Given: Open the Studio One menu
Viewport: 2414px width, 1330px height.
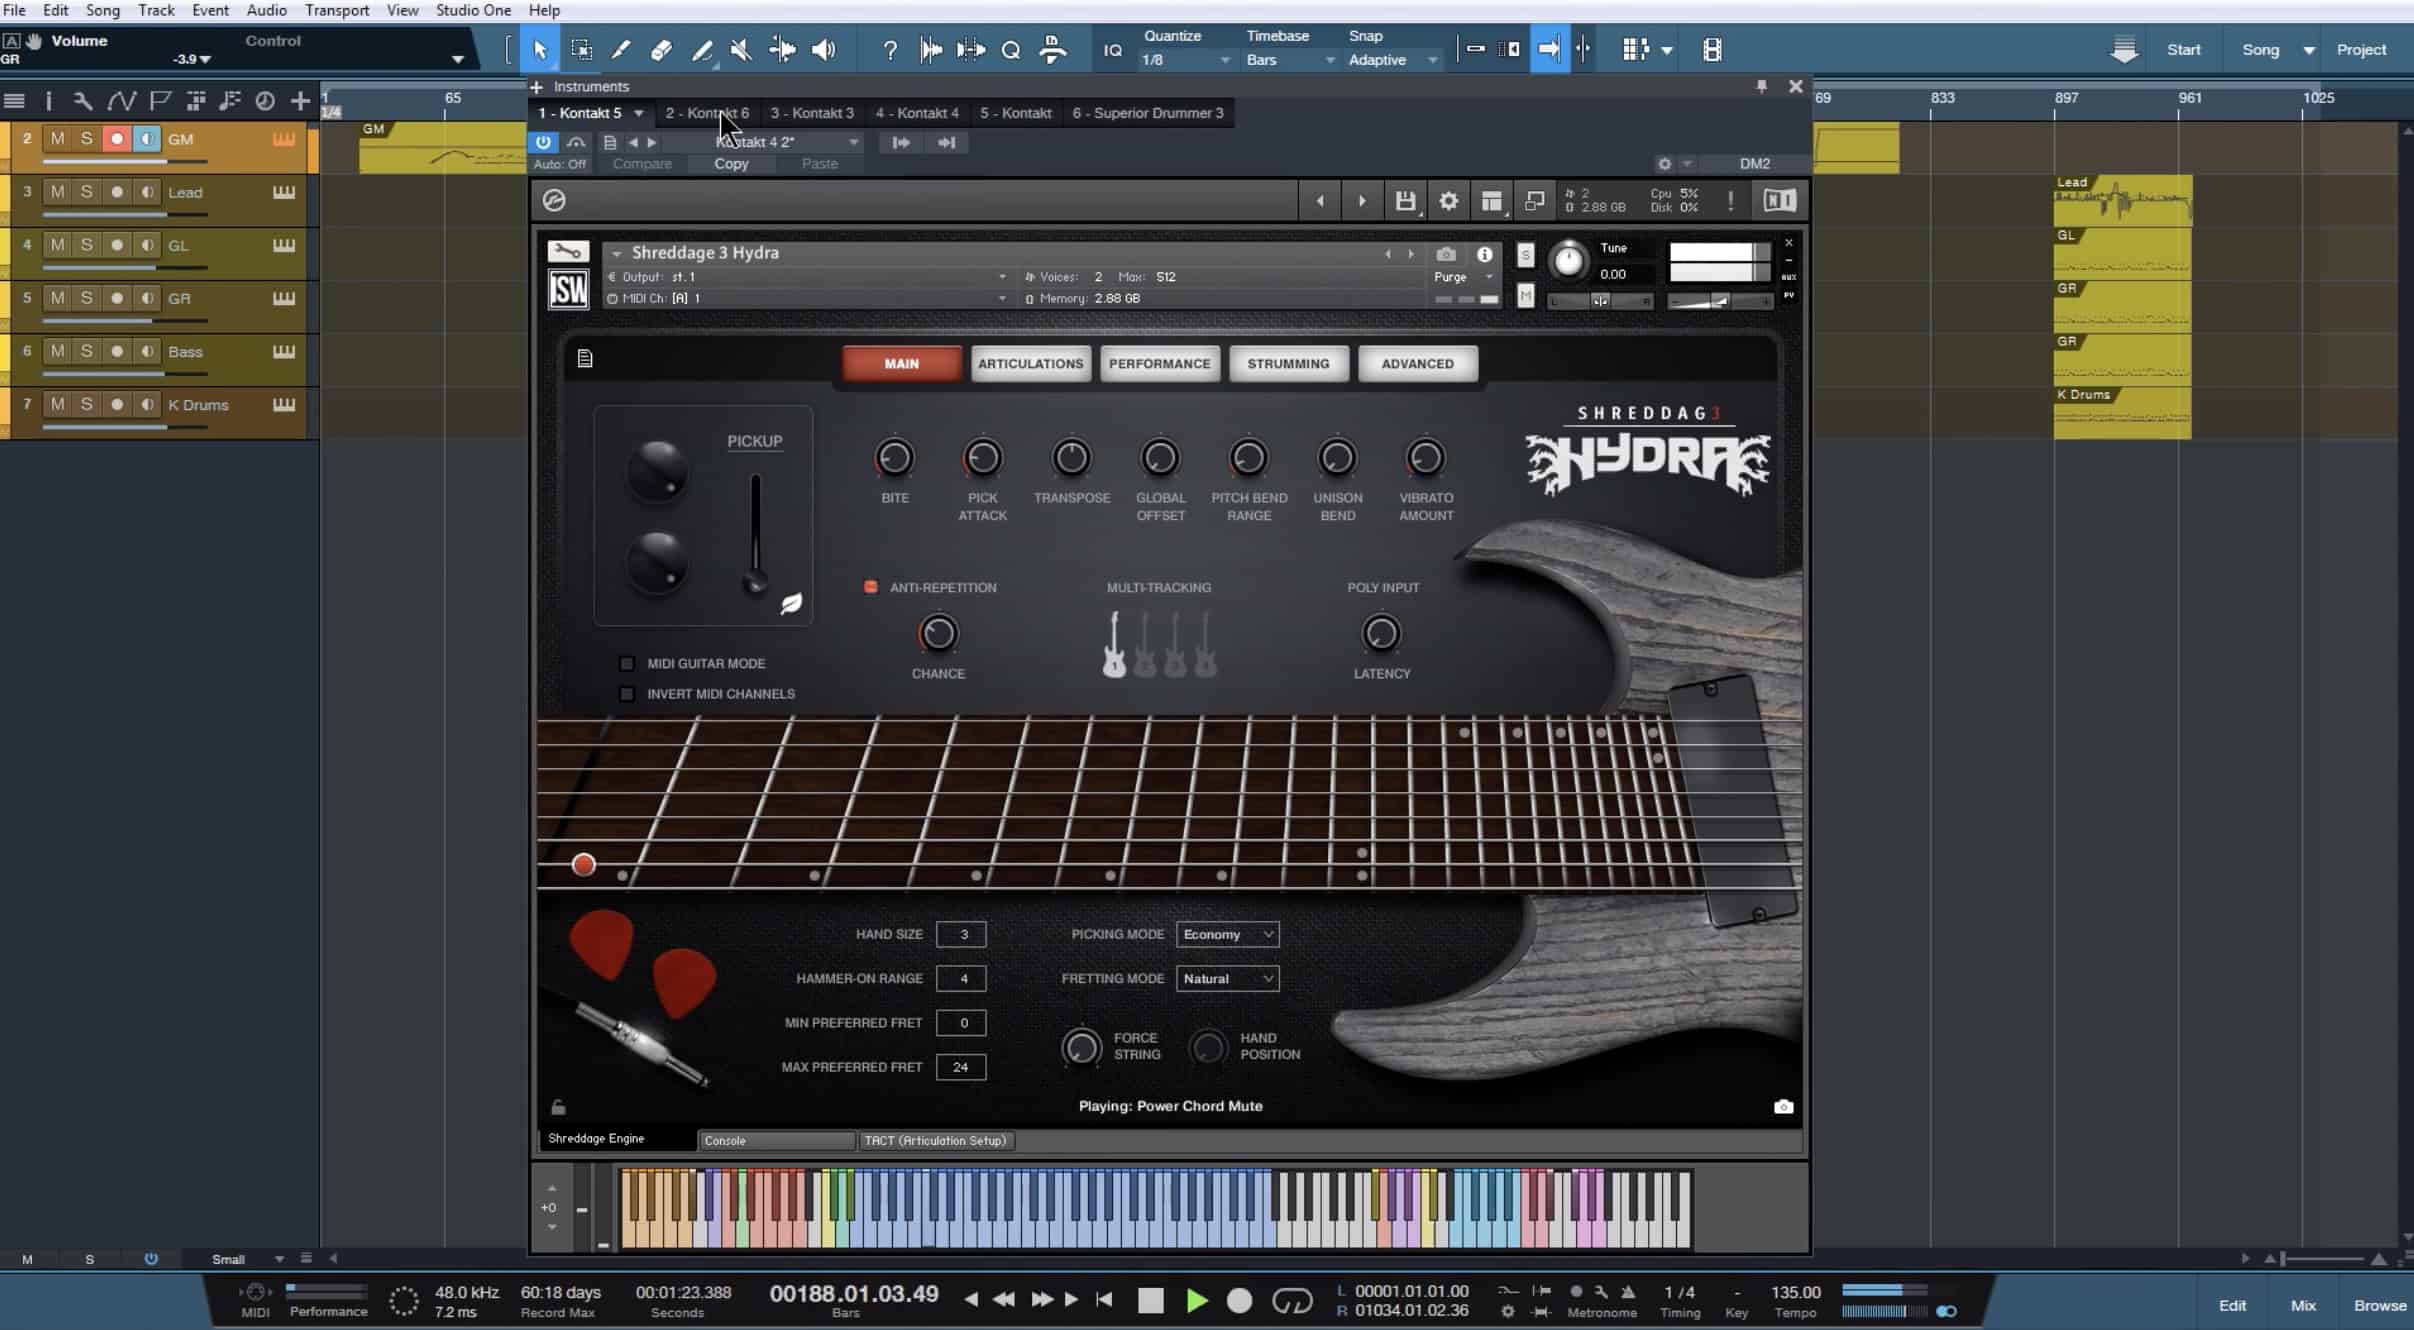Looking at the screenshot, I should 473,10.
